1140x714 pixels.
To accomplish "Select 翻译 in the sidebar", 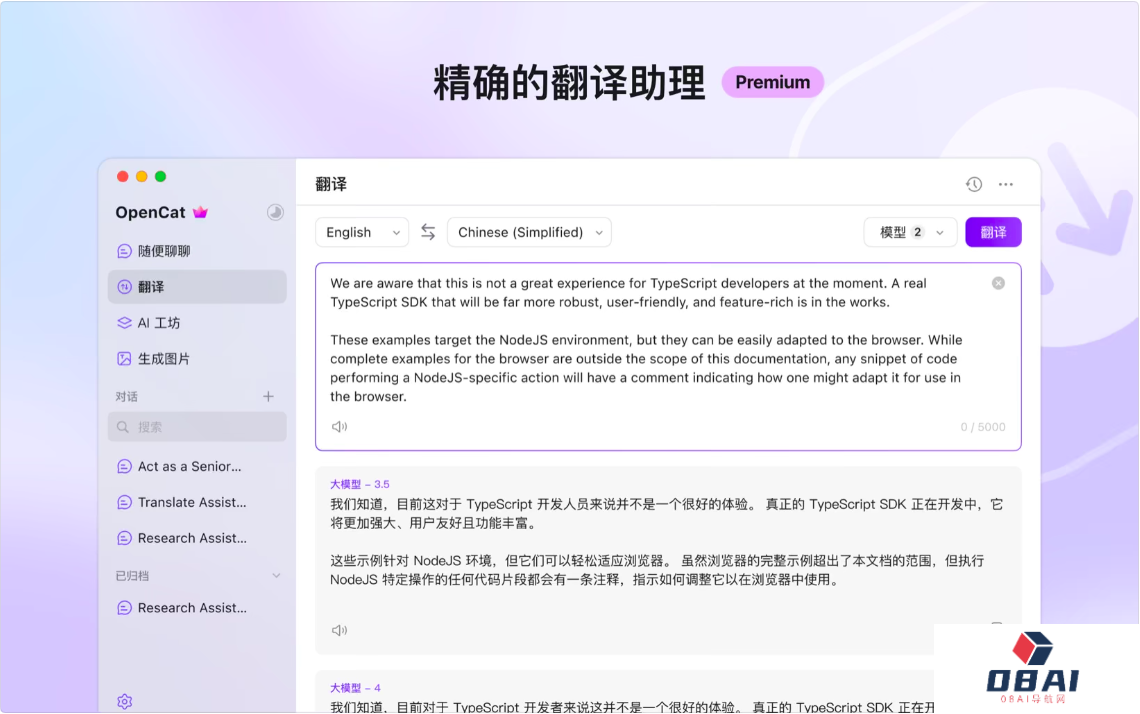I will [x=197, y=286].
